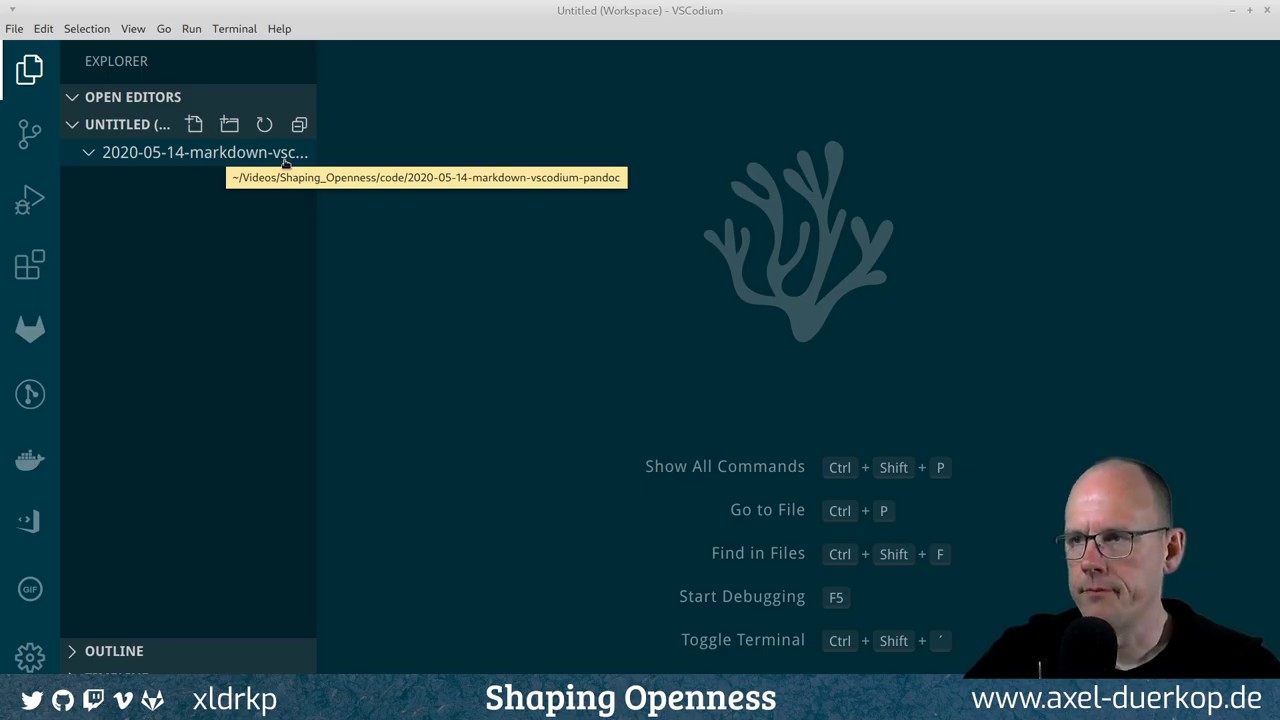Open the Git Graph circular icon
1280x720 pixels.
[30, 394]
